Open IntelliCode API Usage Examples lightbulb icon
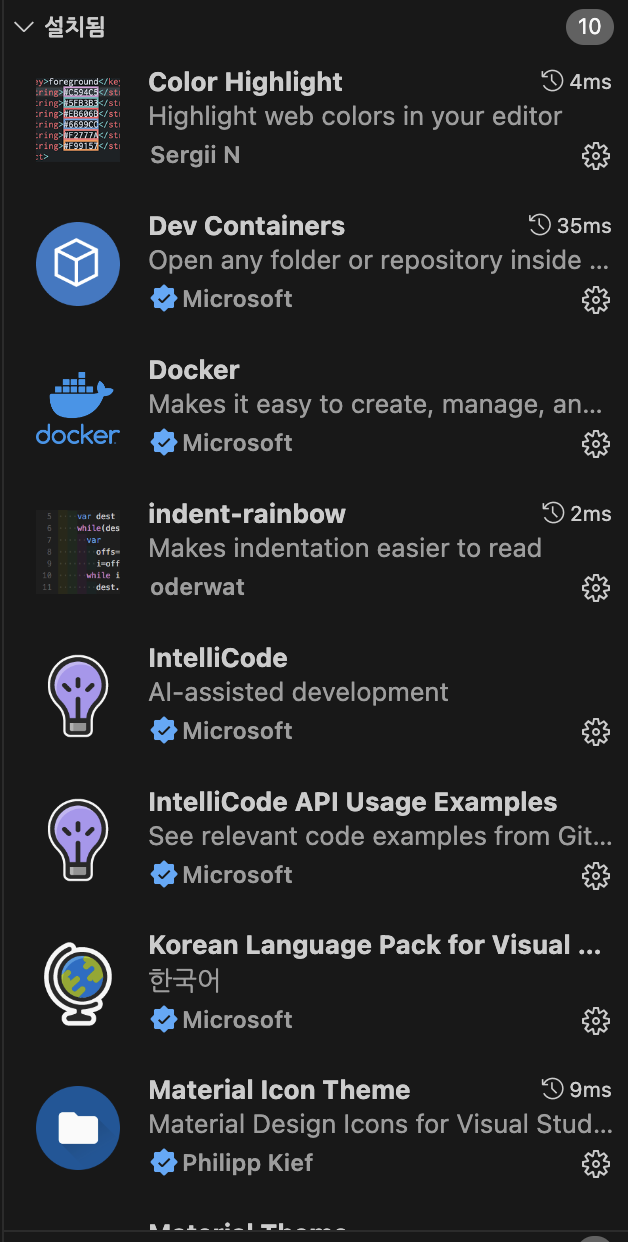Image resolution: width=628 pixels, height=1242 pixels. (78, 840)
